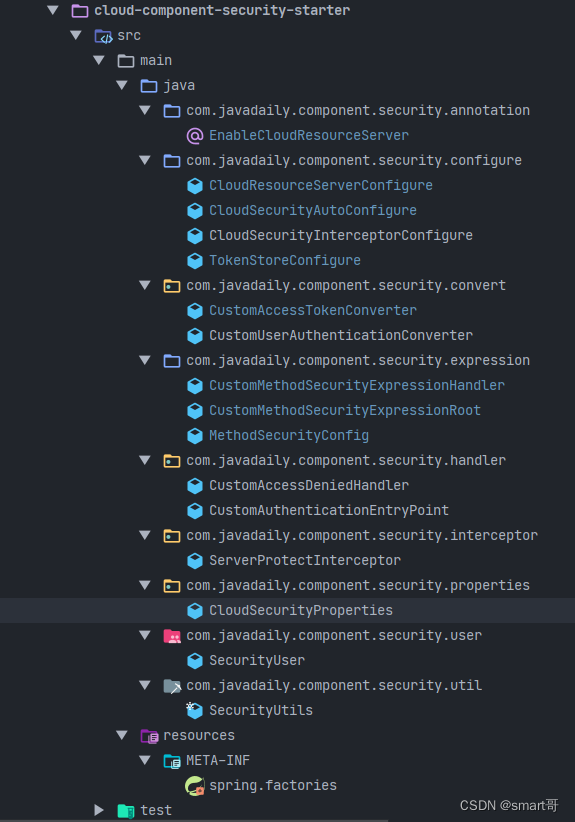575x822 pixels.
Task: Open SecurityUser class
Action: click(x=257, y=661)
